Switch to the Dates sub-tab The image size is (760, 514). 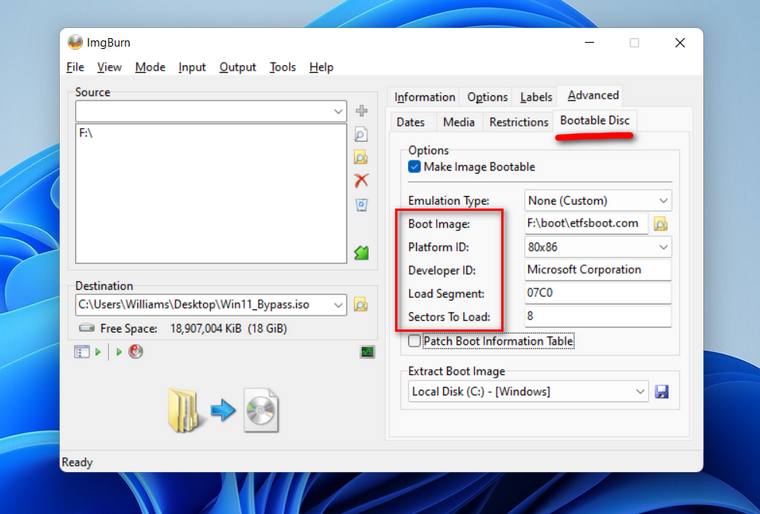(411, 122)
